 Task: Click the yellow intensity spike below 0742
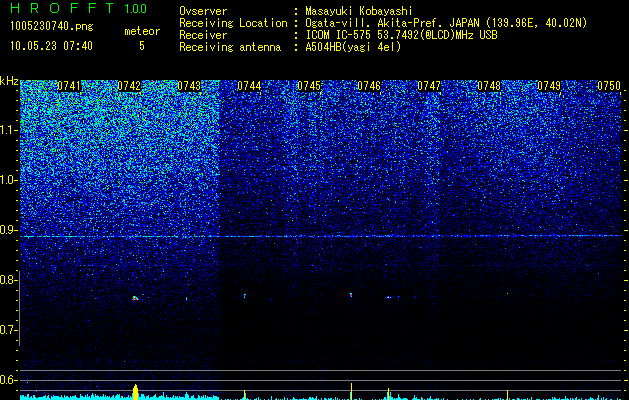[x=135, y=392]
